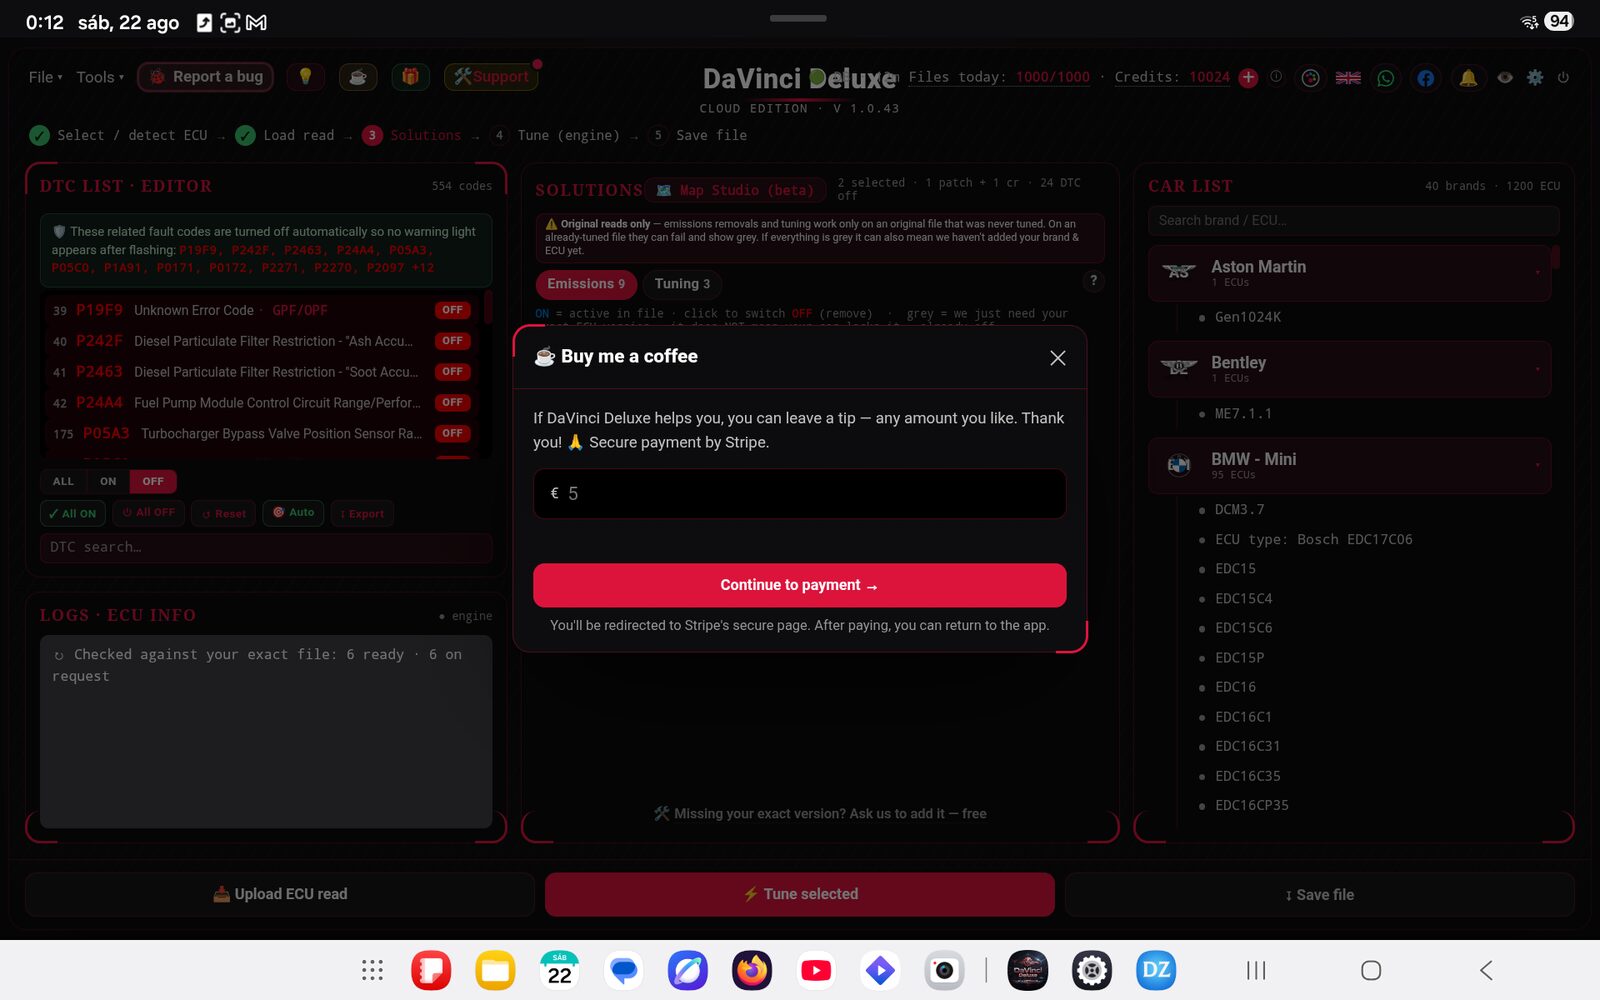The image size is (1600, 1000).
Task: Select the ON filter in DTC list
Action: tap(108, 482)
